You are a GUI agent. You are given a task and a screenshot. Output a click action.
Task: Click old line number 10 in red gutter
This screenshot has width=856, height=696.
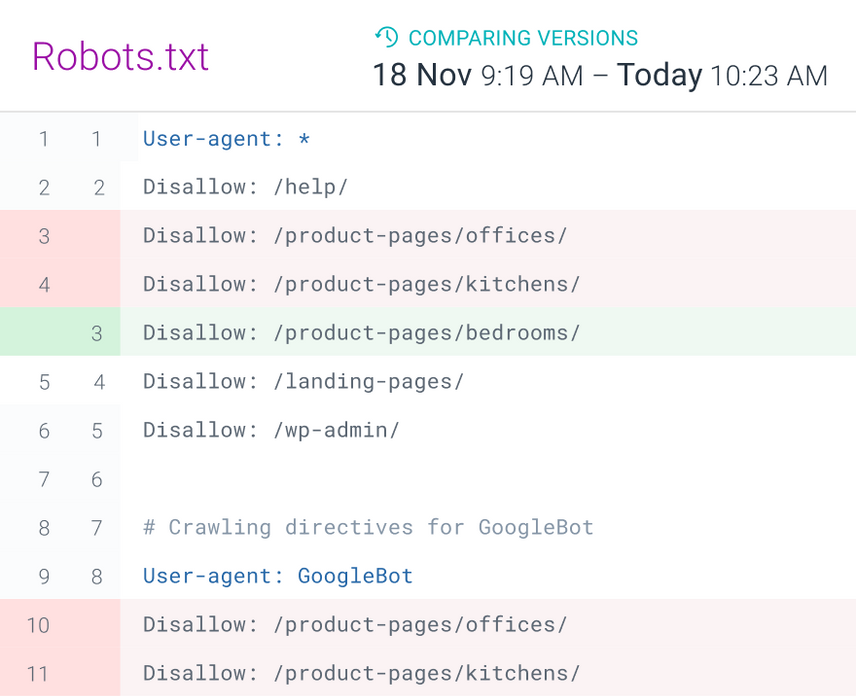pyautogui.click(x=38, y=625)
